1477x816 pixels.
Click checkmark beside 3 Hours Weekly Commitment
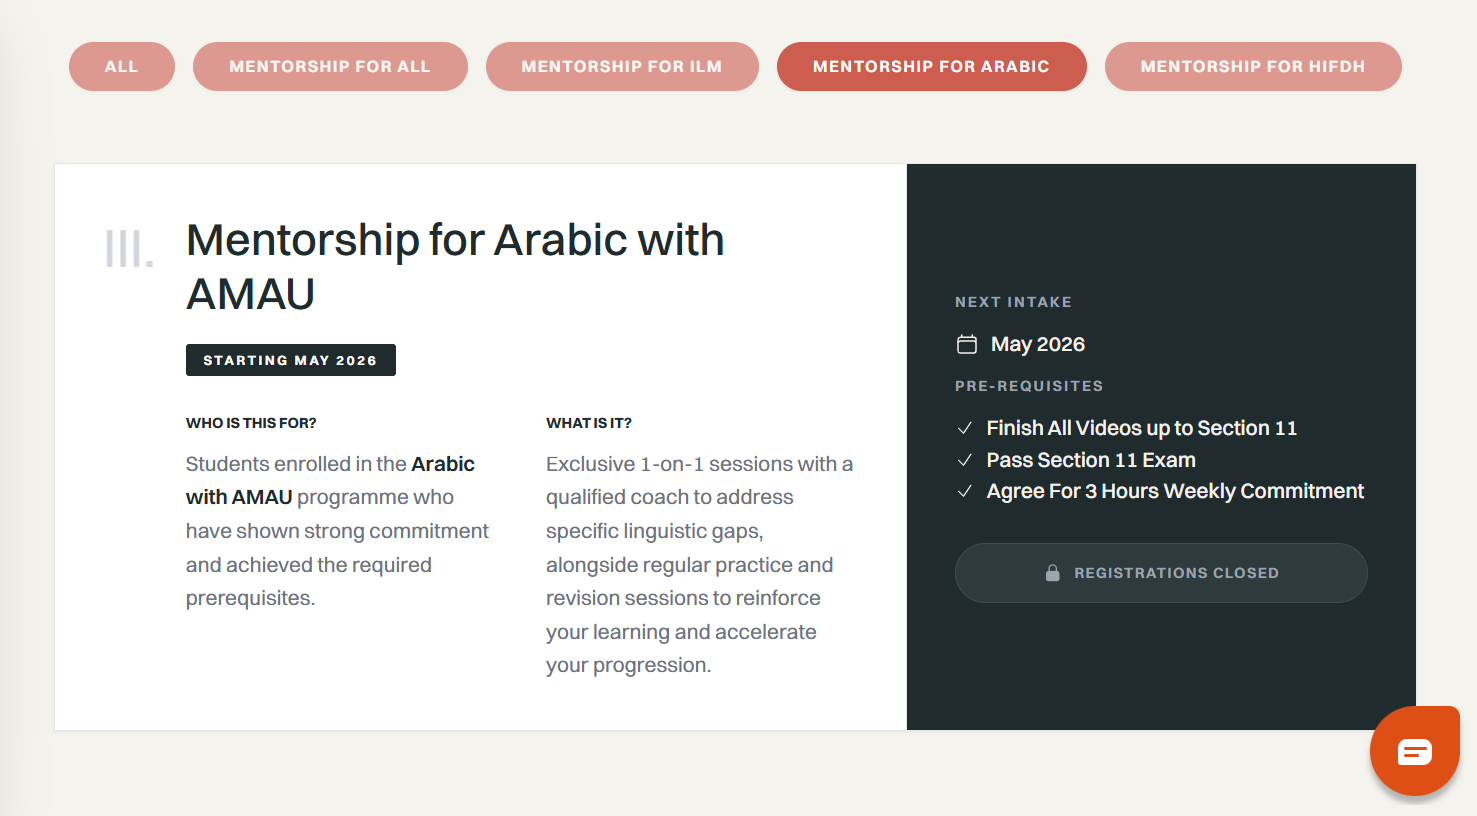965,491
